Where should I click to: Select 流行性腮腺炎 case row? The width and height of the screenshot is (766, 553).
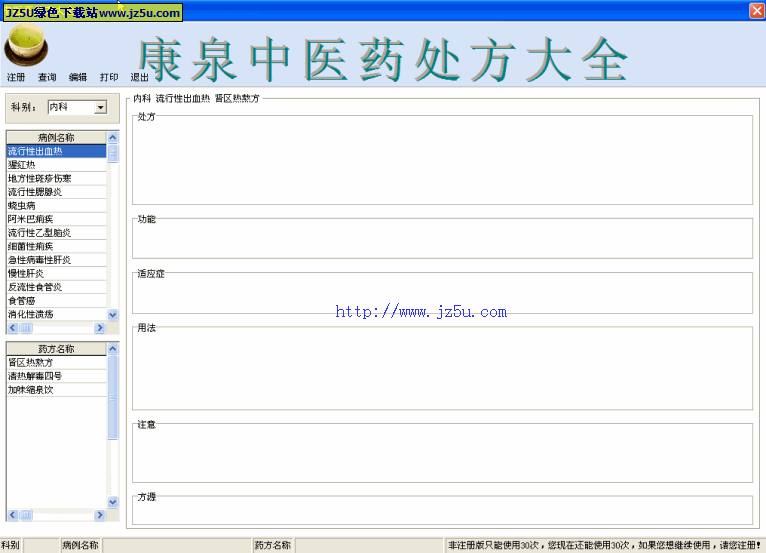[x=56, y=192]
